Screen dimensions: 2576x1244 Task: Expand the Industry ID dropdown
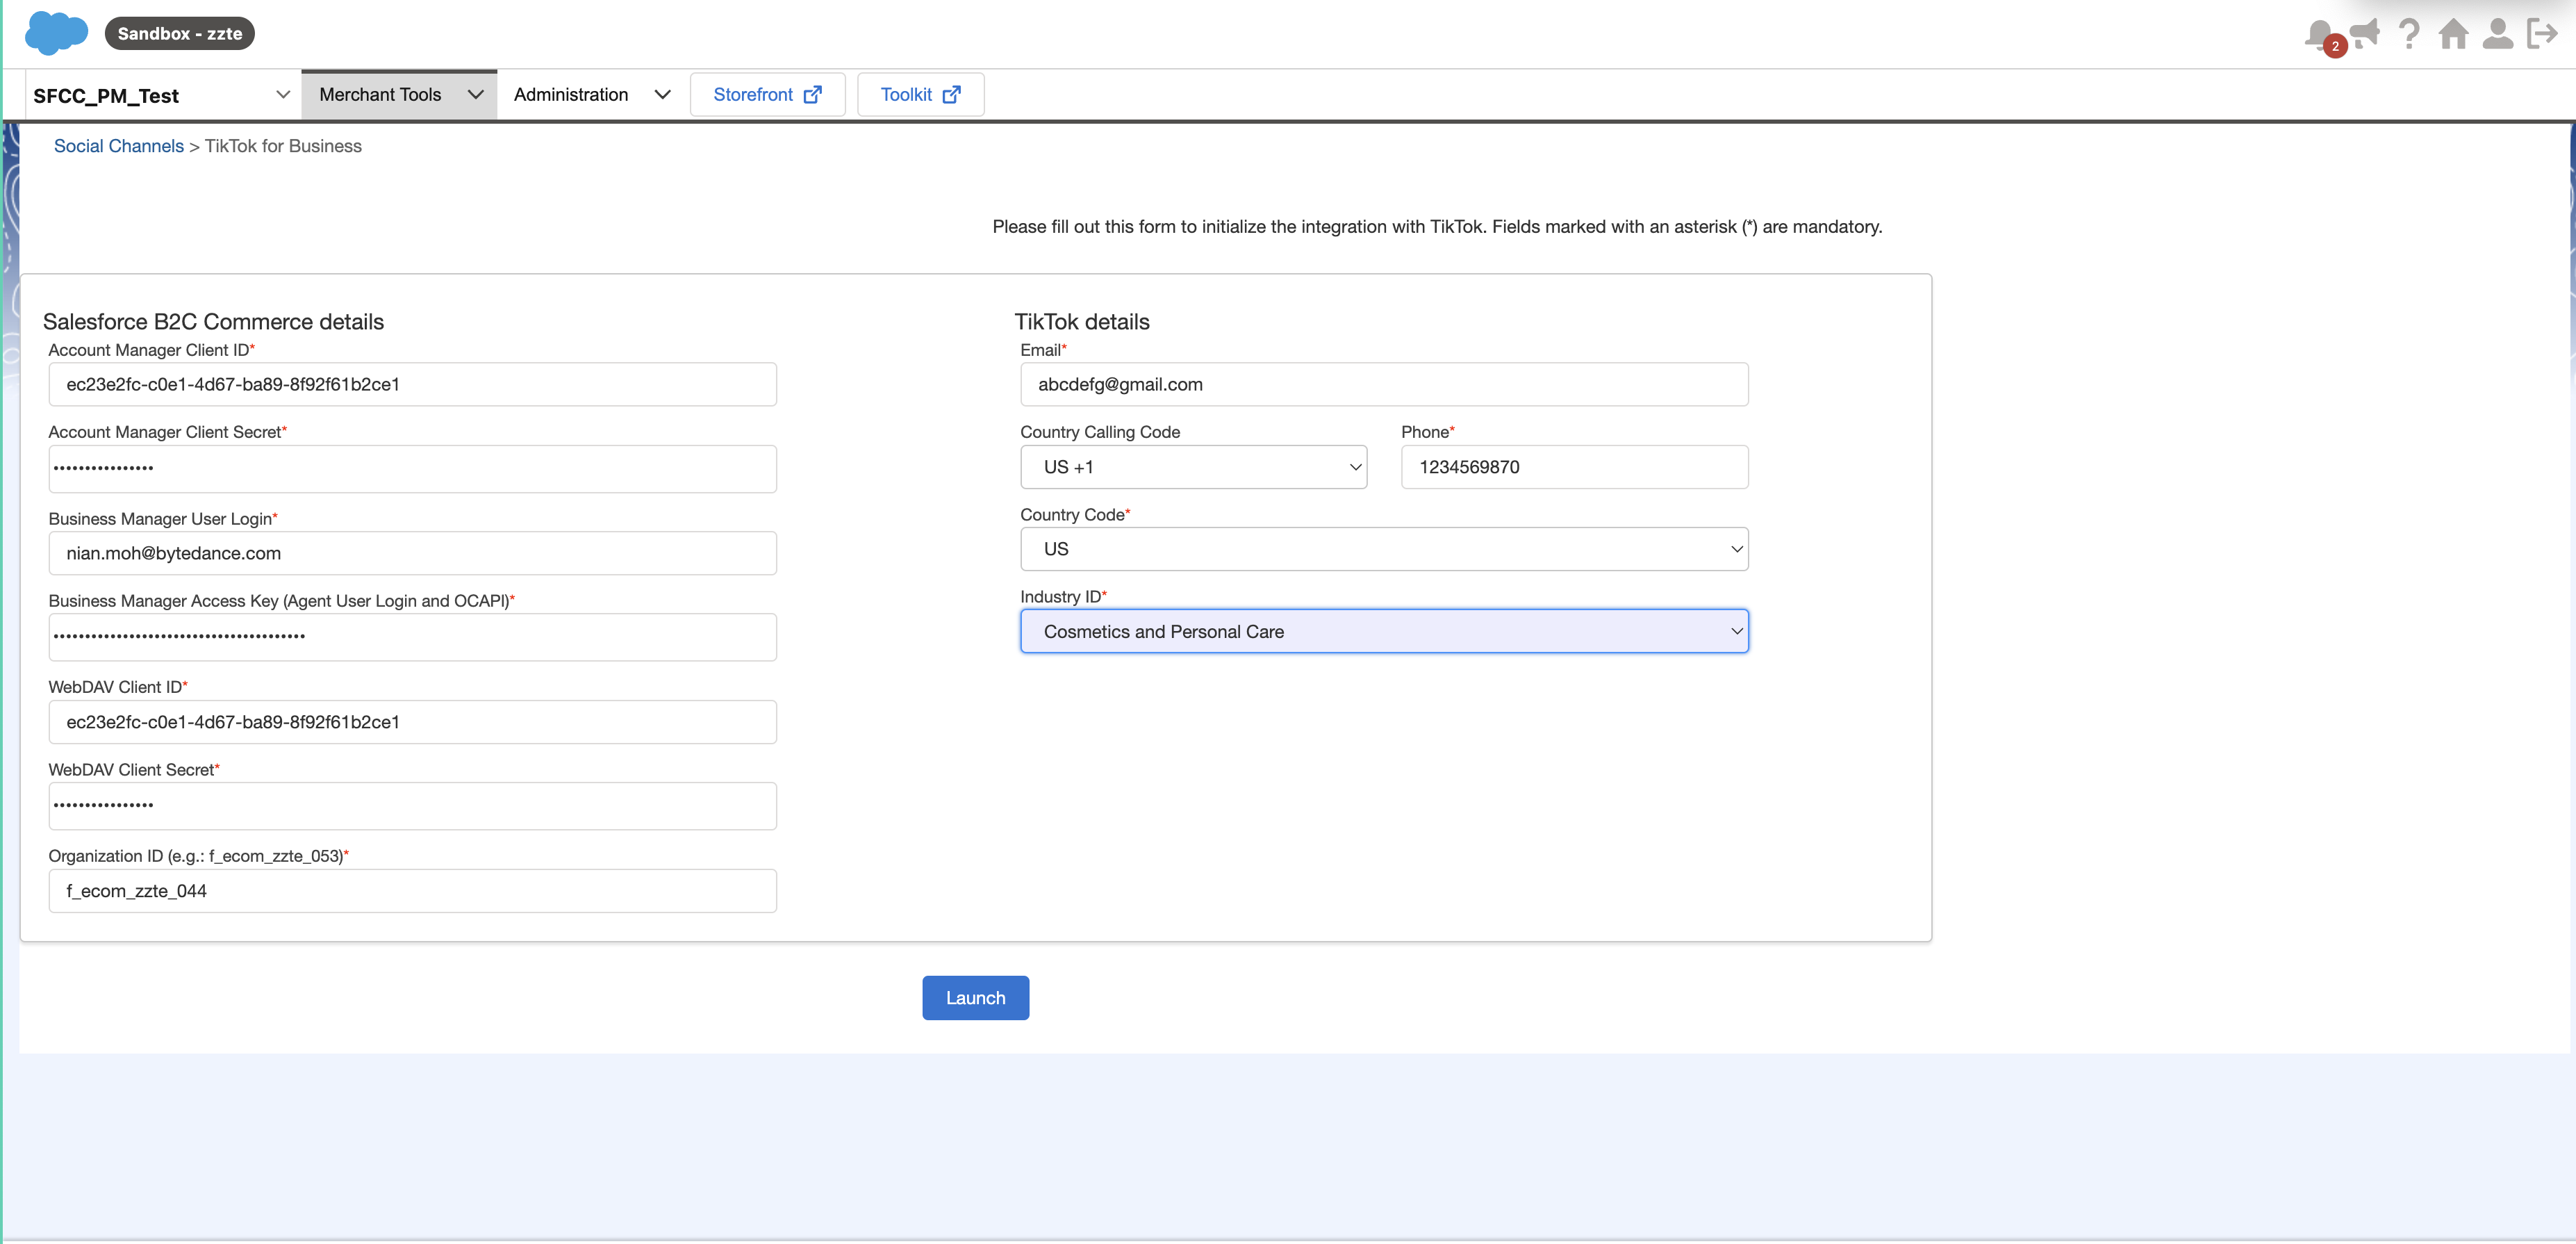point(1383,631)
